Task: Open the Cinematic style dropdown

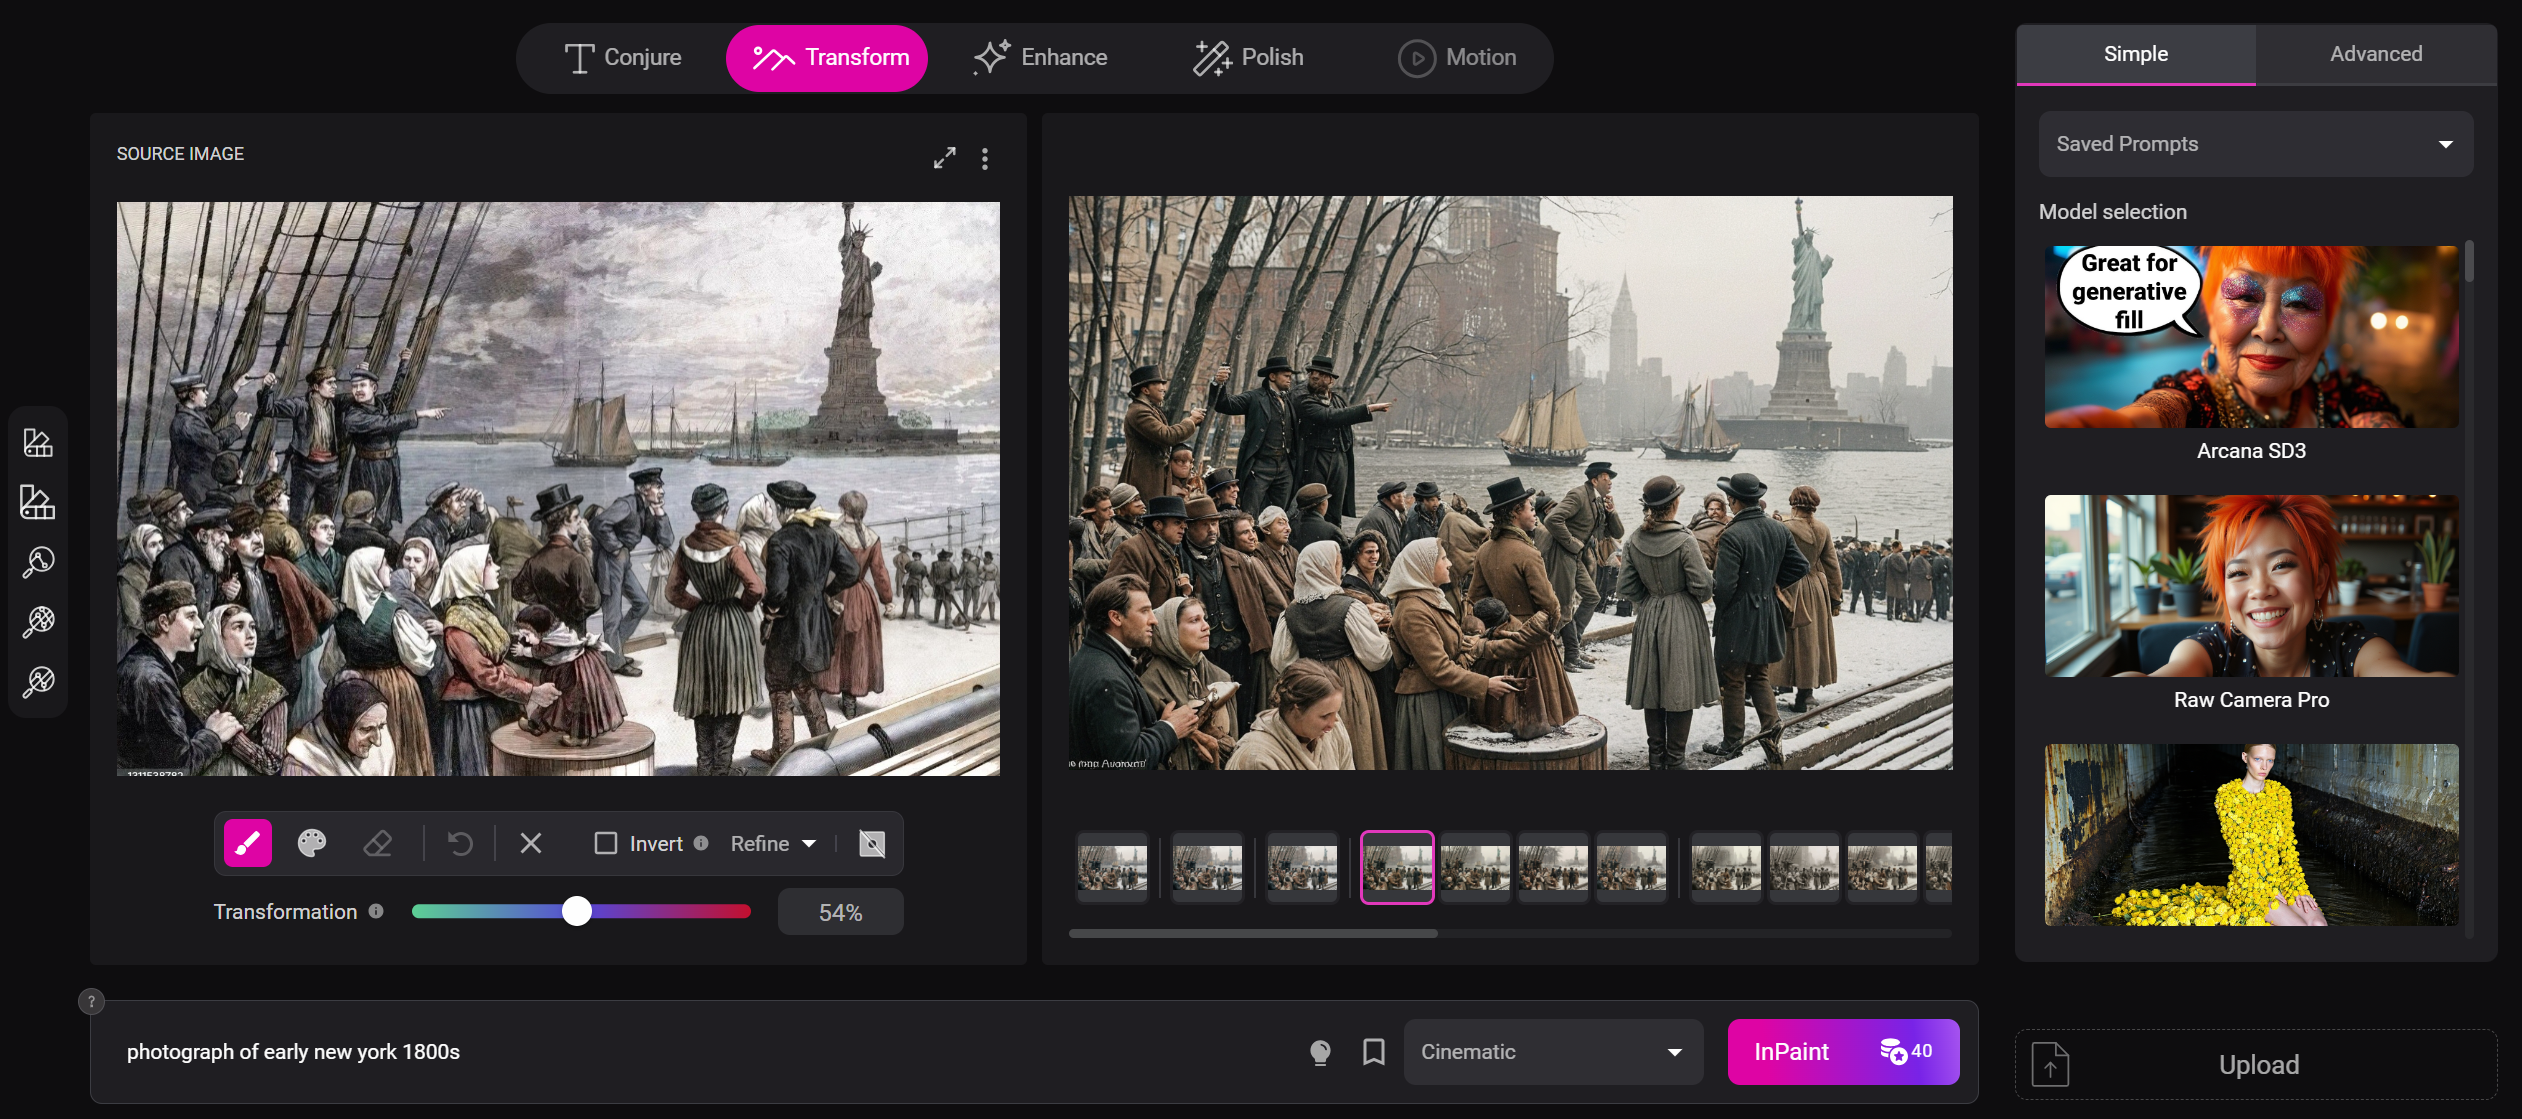Action: click(1552, 1051)
